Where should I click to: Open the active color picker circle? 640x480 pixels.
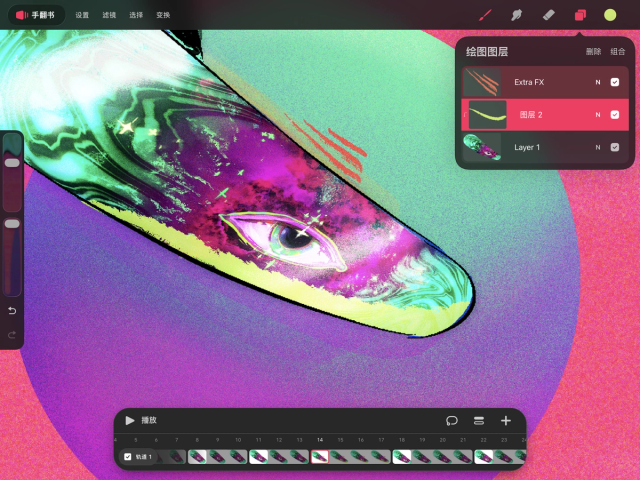(610, 16)
